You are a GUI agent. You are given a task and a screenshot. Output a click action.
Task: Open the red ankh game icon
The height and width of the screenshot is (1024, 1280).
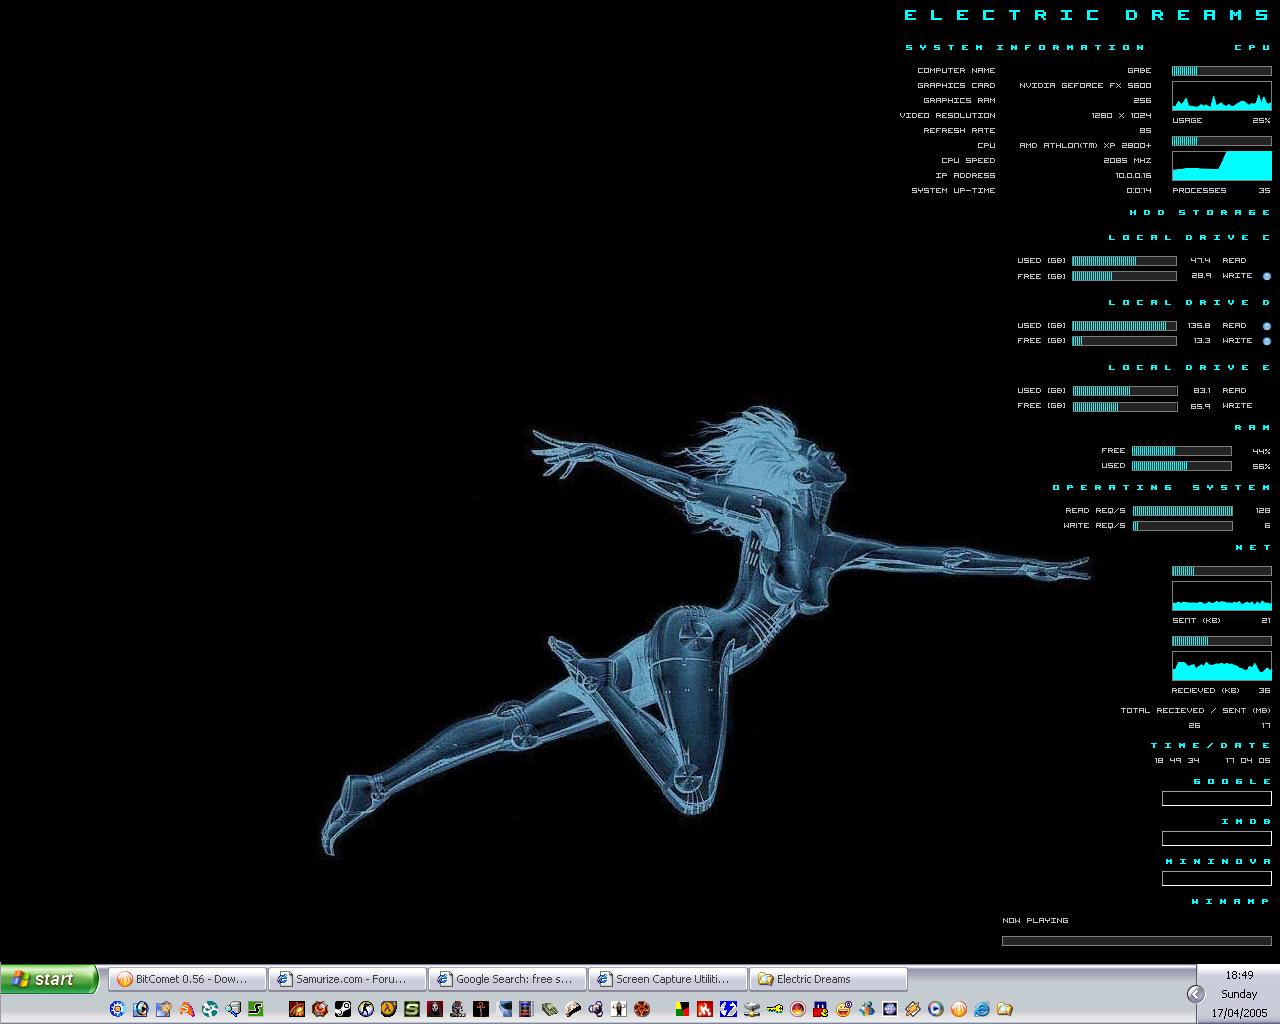481,1009
